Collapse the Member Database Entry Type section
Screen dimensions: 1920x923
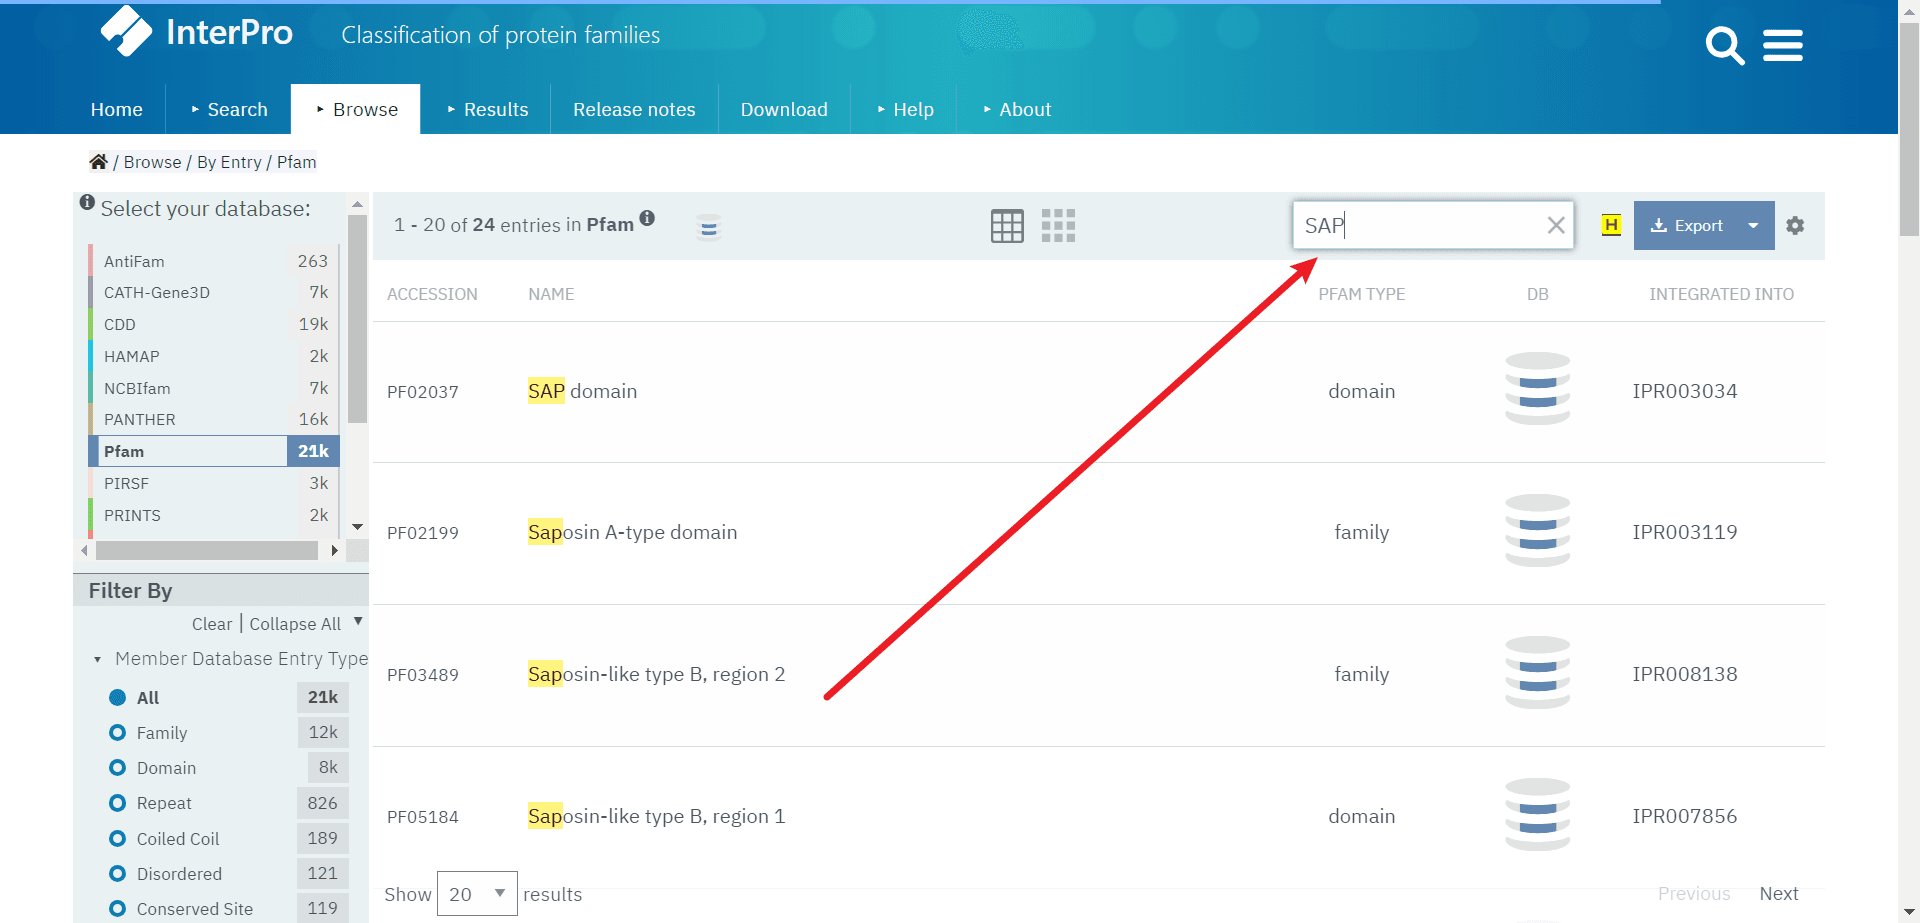[97, 659]
